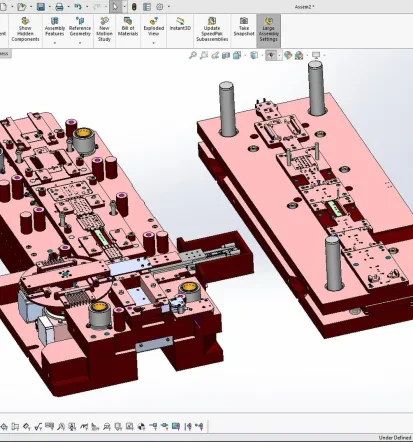Click the Save icon in quick access toolbar
Screen dimensions: 413x442
pos(41,7)
